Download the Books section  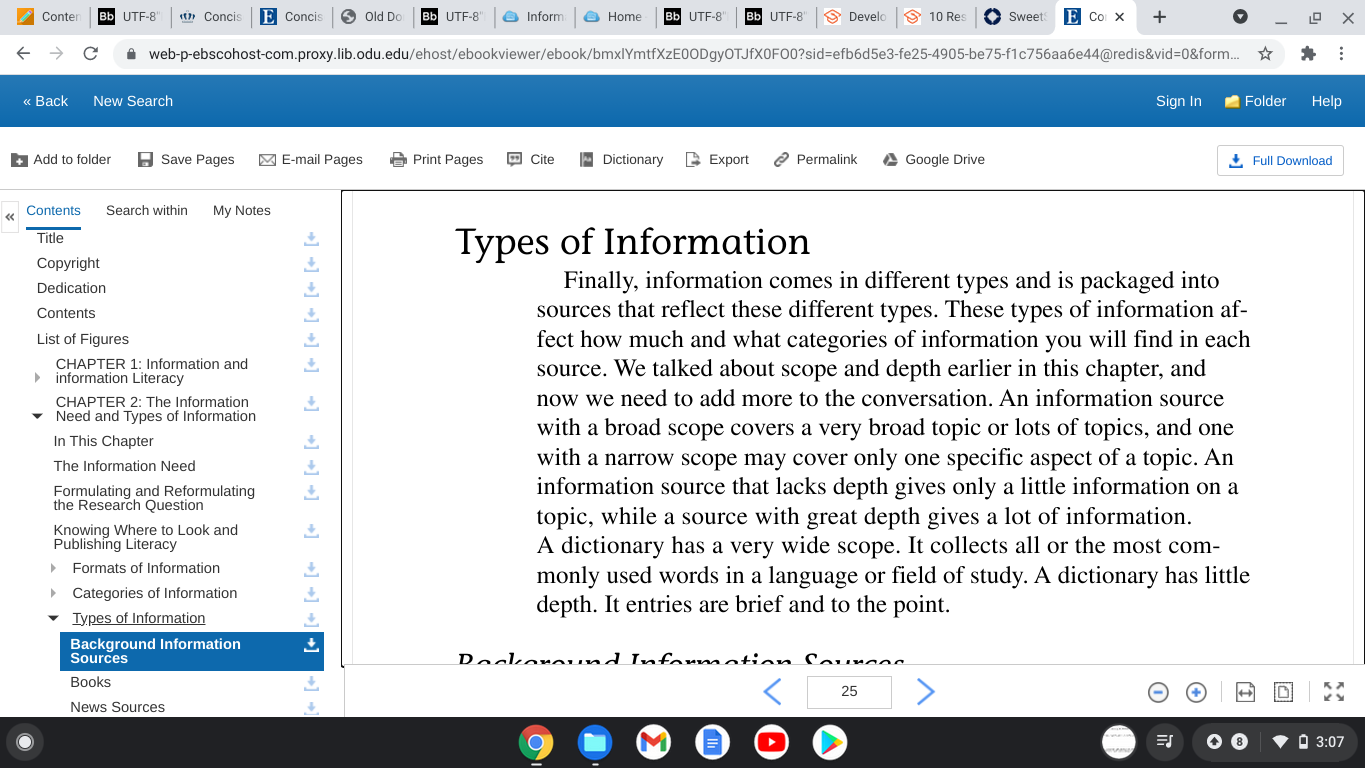click(311, 682)
